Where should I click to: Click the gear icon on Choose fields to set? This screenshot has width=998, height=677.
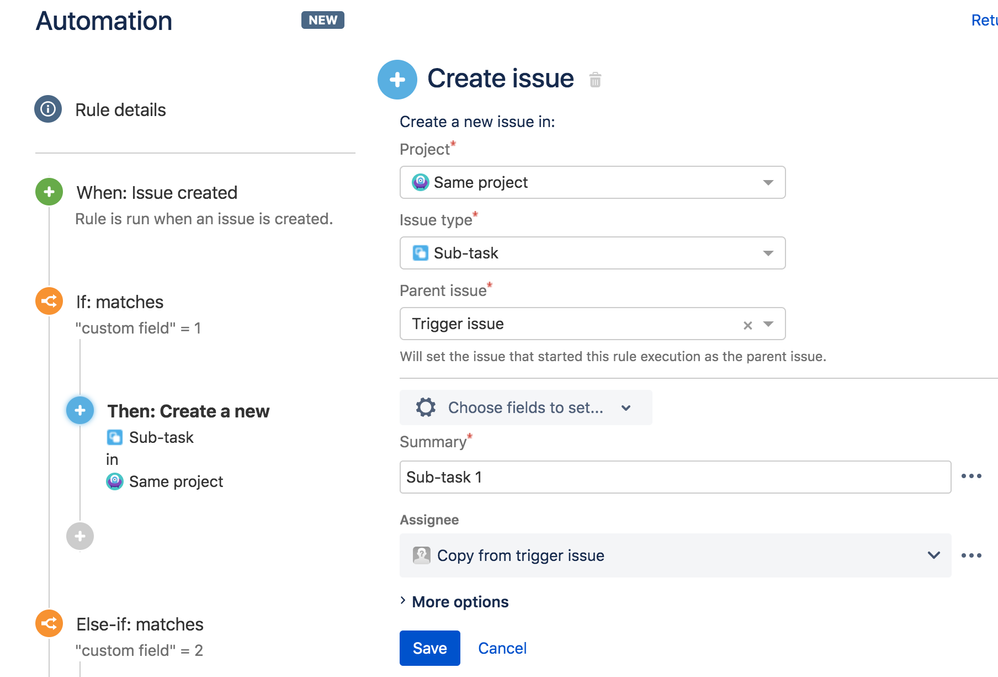point(425,407)
